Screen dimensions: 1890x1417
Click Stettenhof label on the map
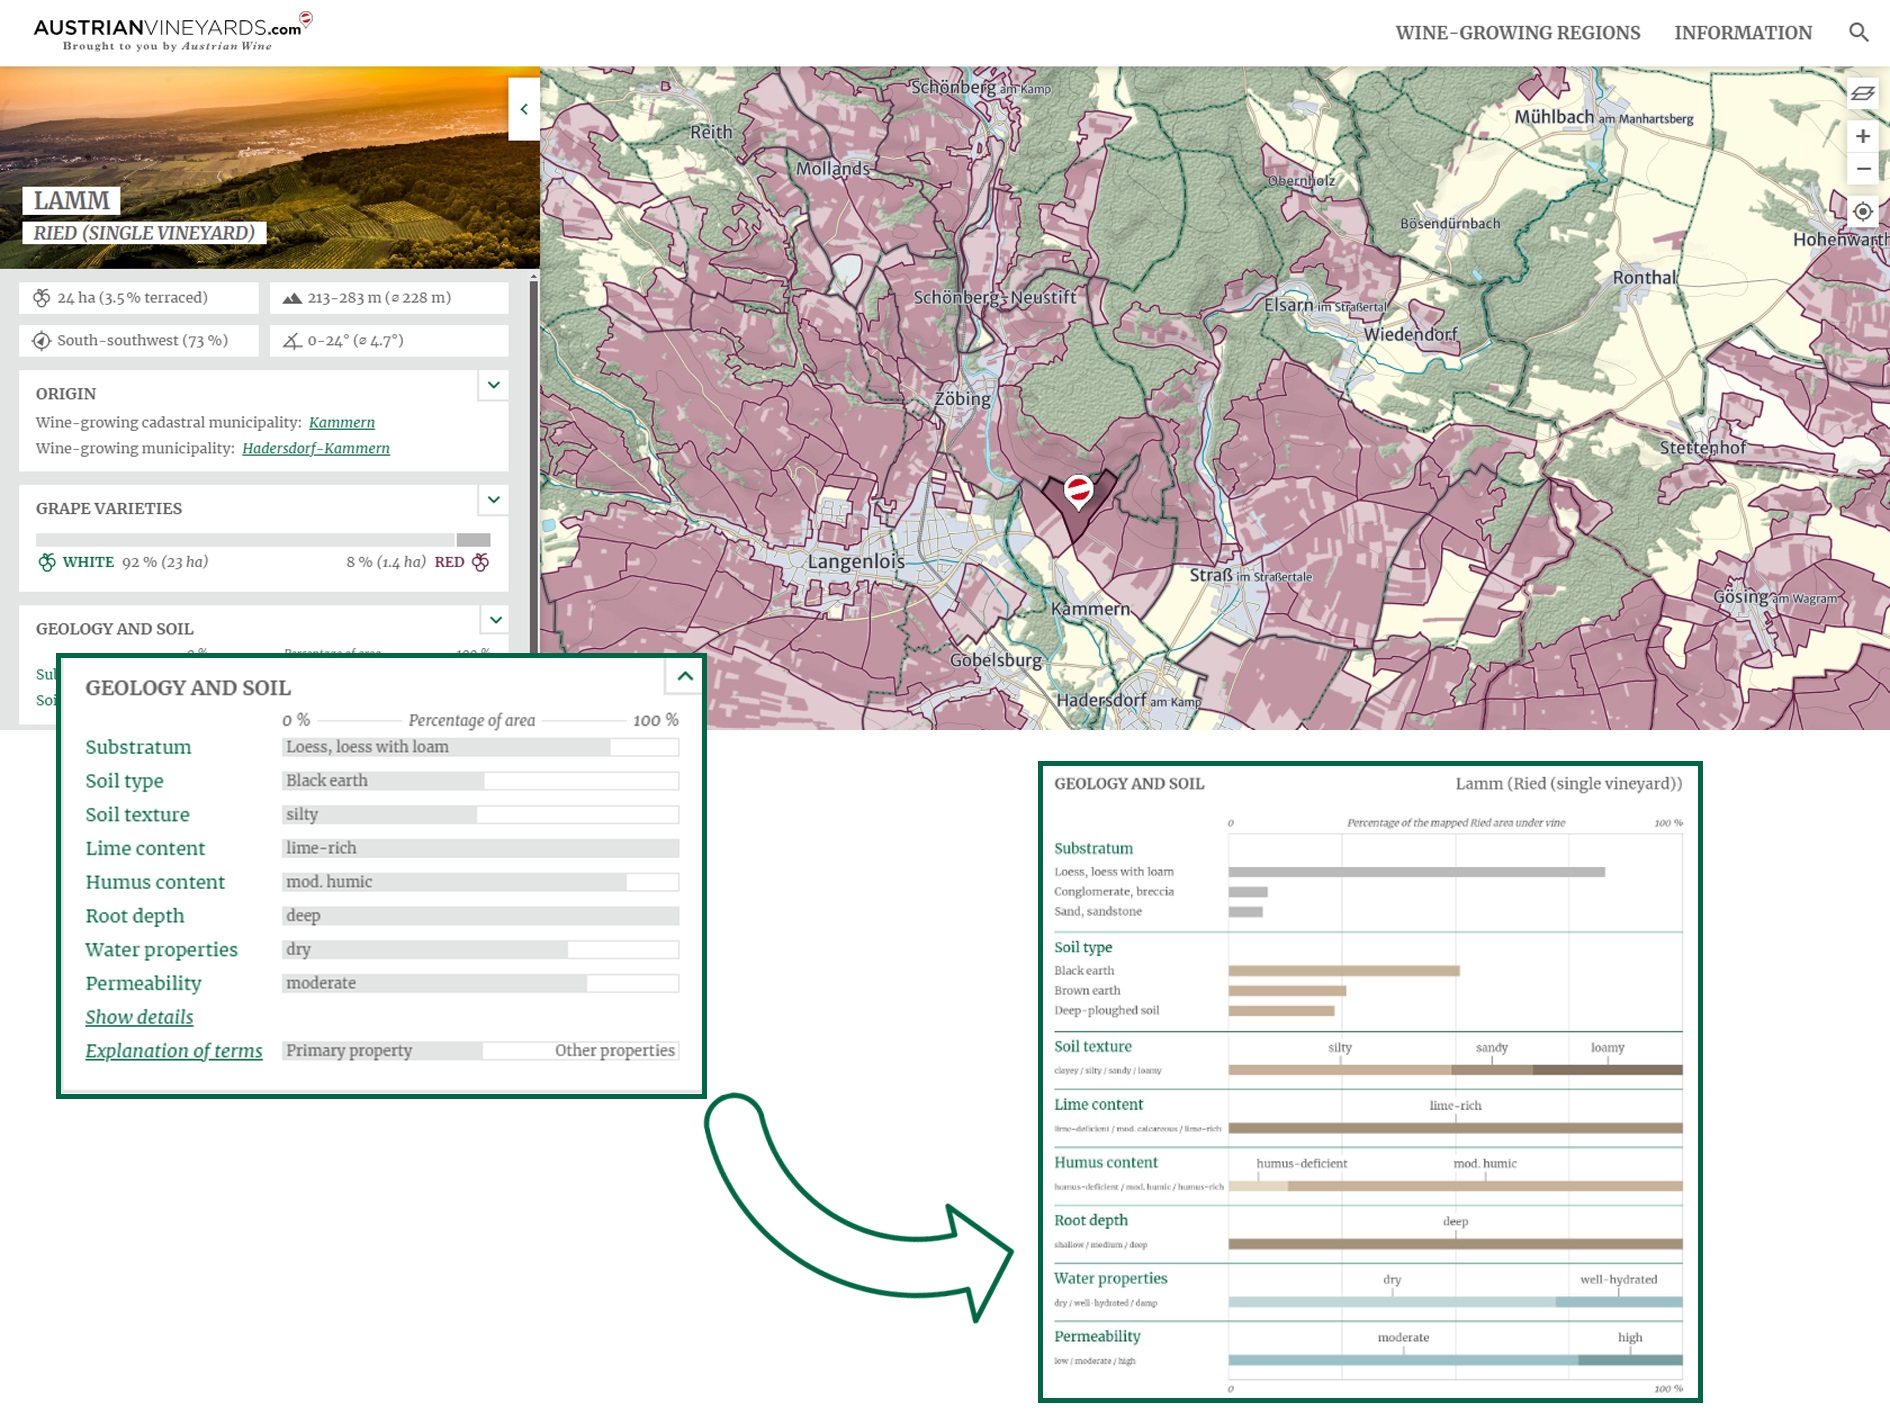point(1703,448)
